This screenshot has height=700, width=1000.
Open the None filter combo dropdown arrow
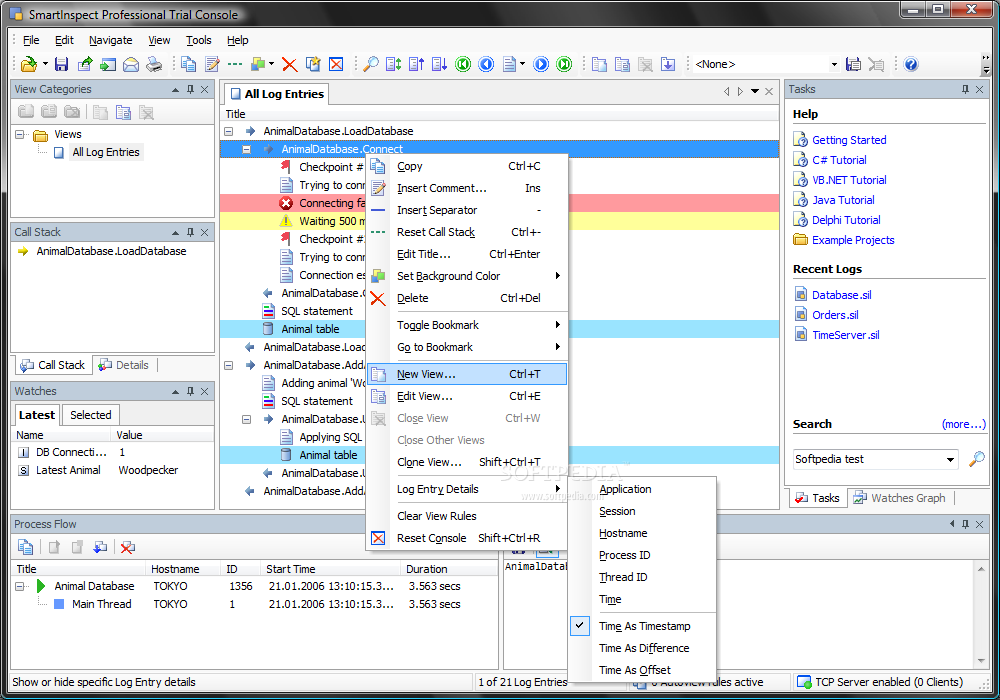pyautogui.click(x=834, y=64)
